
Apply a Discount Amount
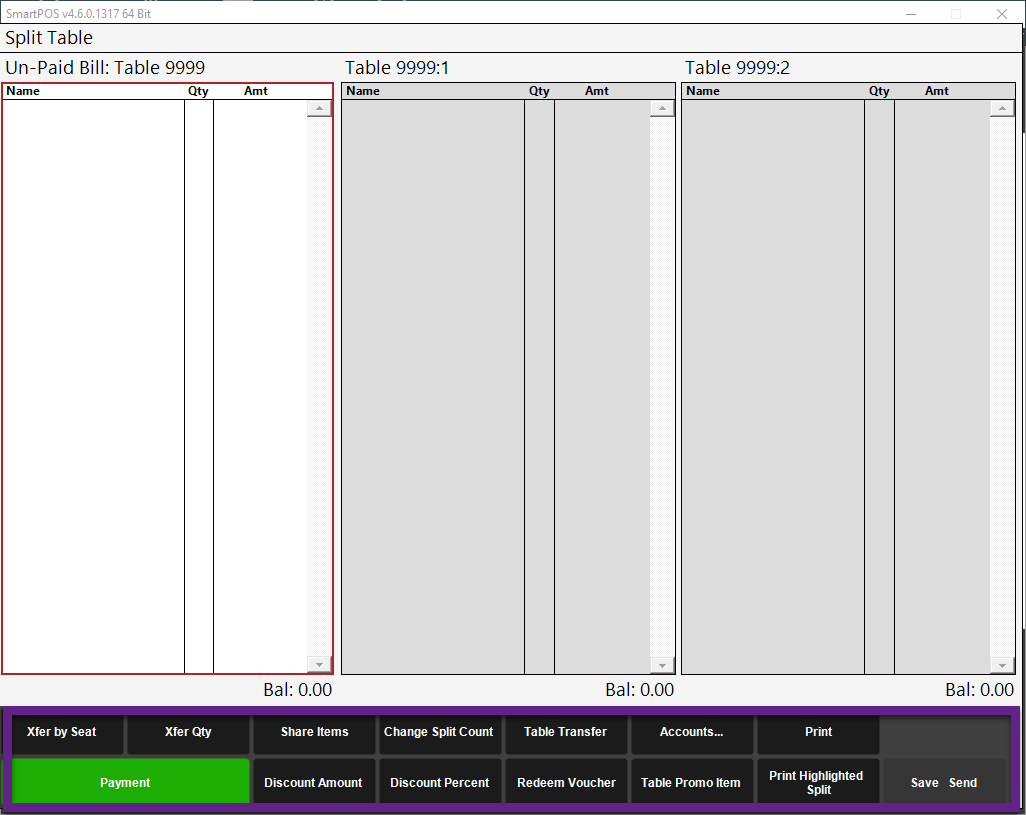[x=313, y=782]
